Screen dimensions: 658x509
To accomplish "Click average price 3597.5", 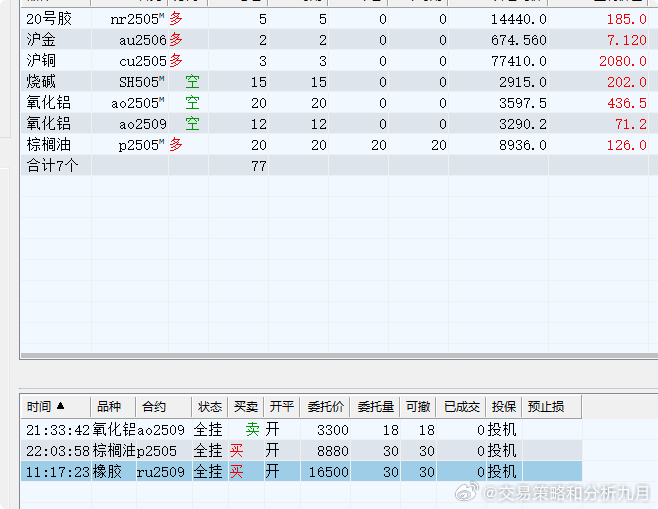I will (522, 103).
